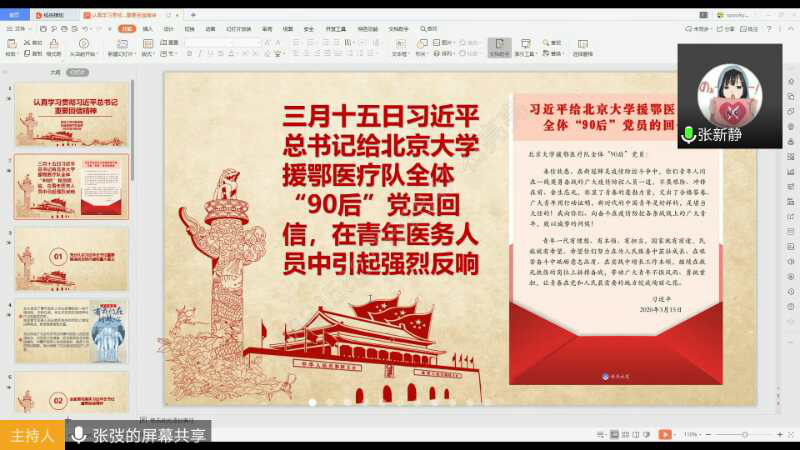The image size is (800, 450).
Task: Open Help question mark icon
Action: click(769, 29)
